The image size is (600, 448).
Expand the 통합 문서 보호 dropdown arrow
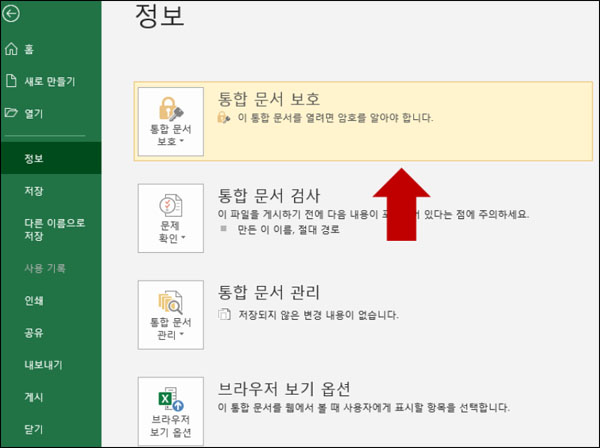click(182, 141)
